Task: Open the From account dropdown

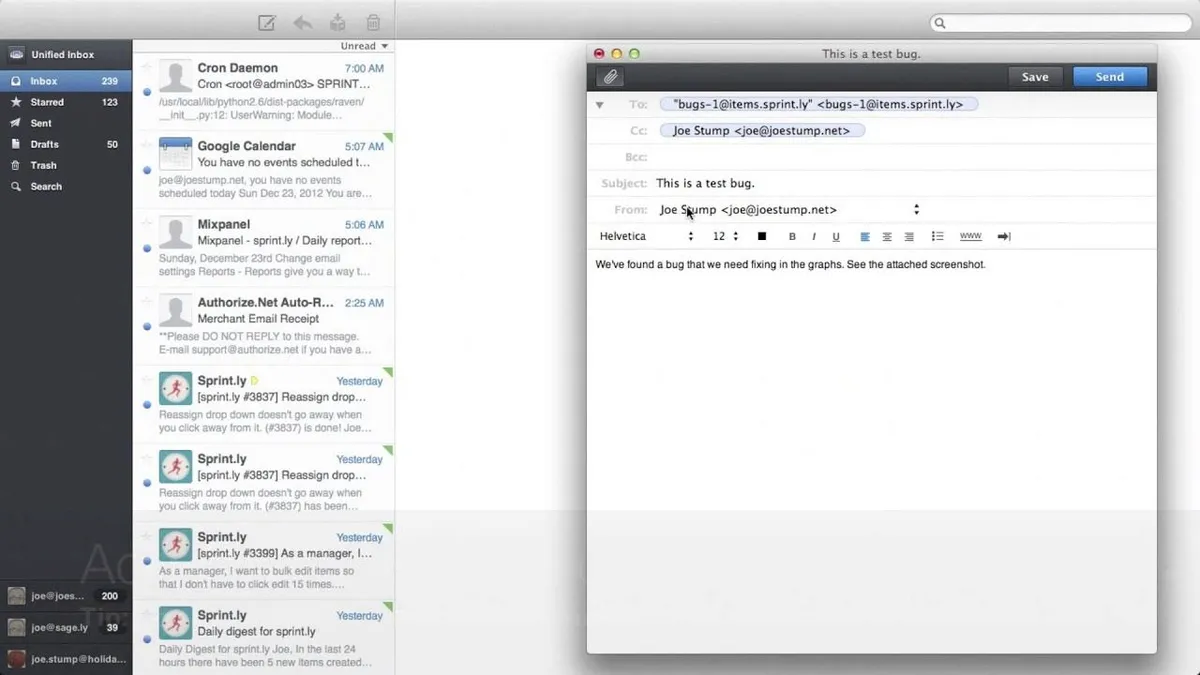Action: [789, 210]
